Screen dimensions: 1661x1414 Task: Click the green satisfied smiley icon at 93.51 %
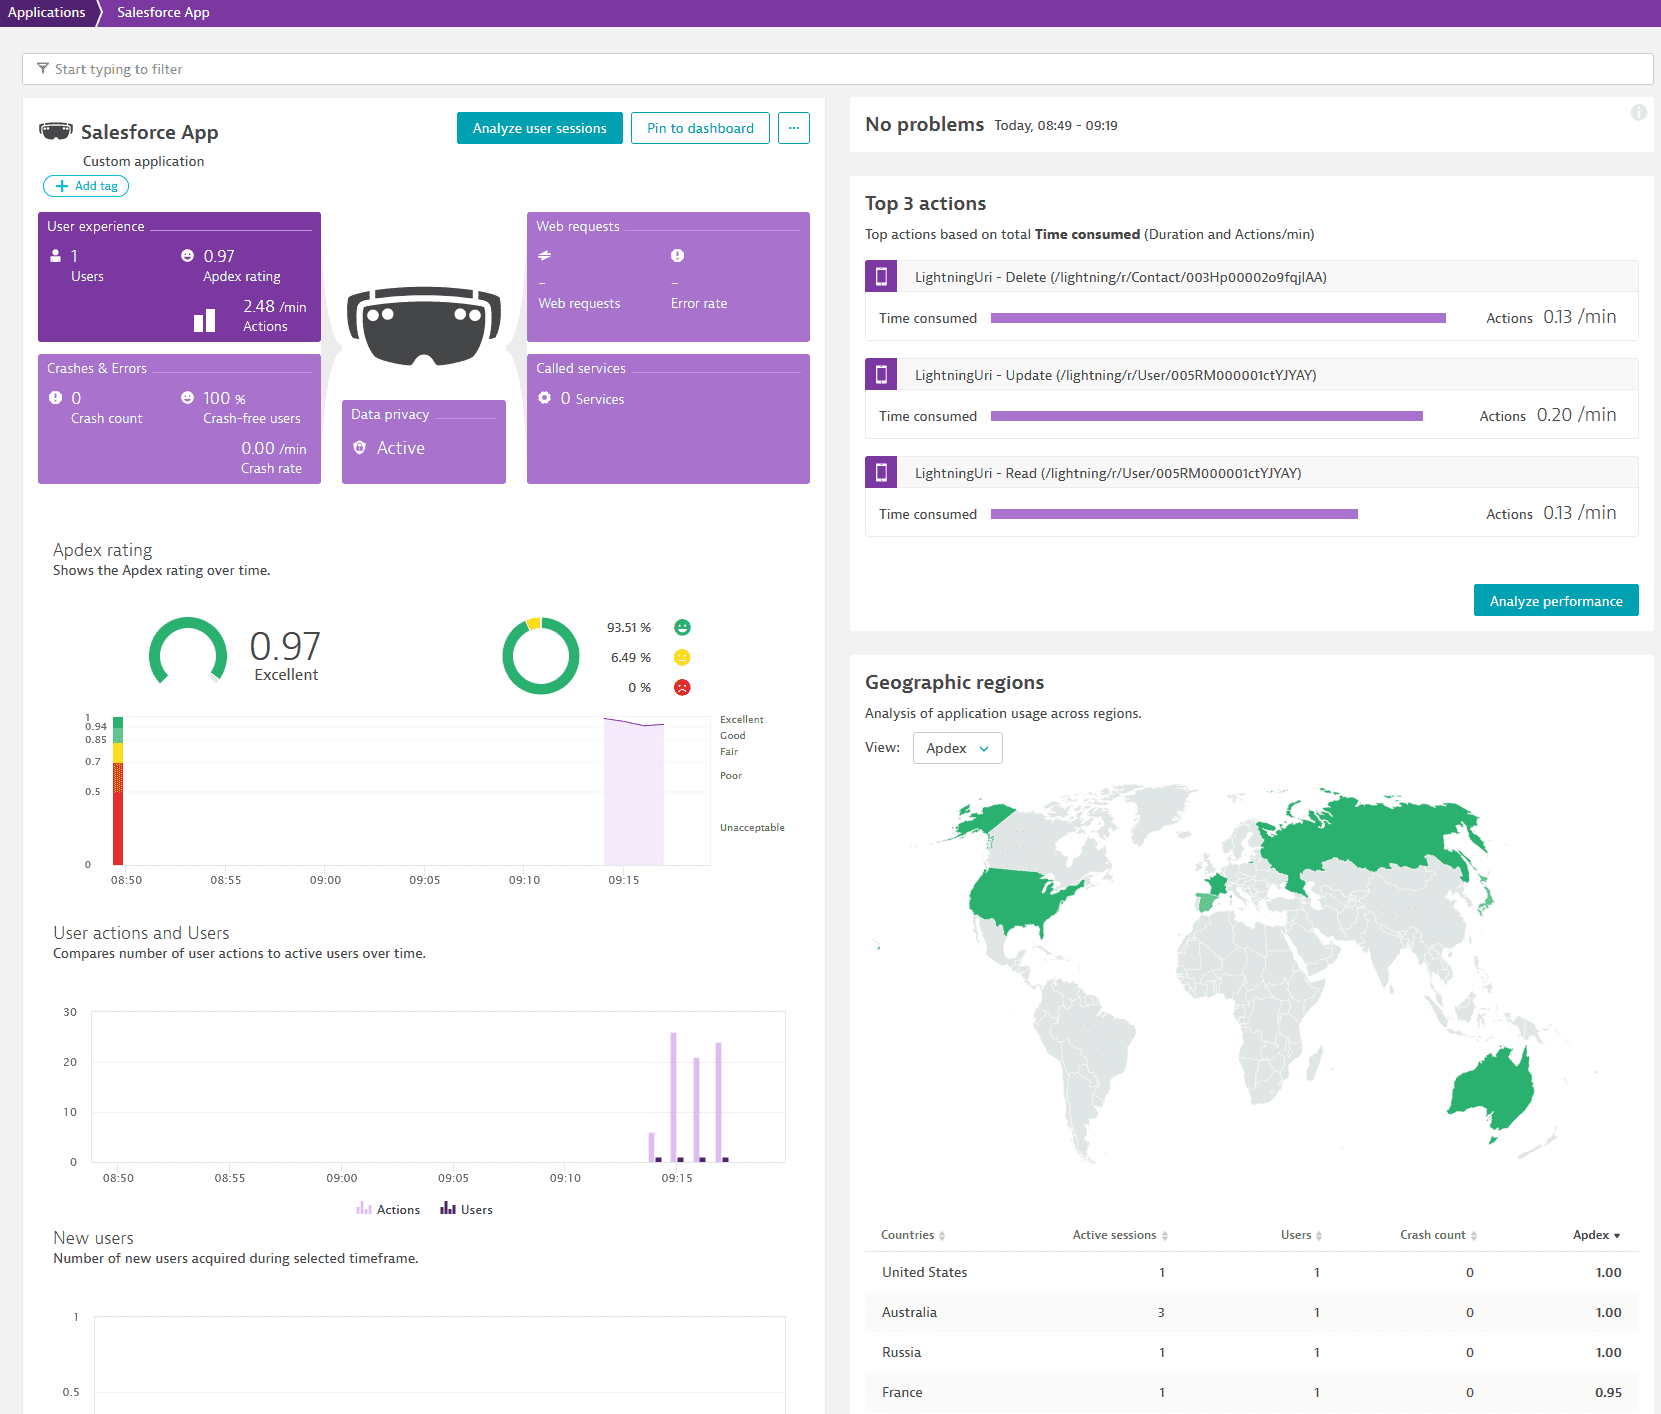point(682,627)
